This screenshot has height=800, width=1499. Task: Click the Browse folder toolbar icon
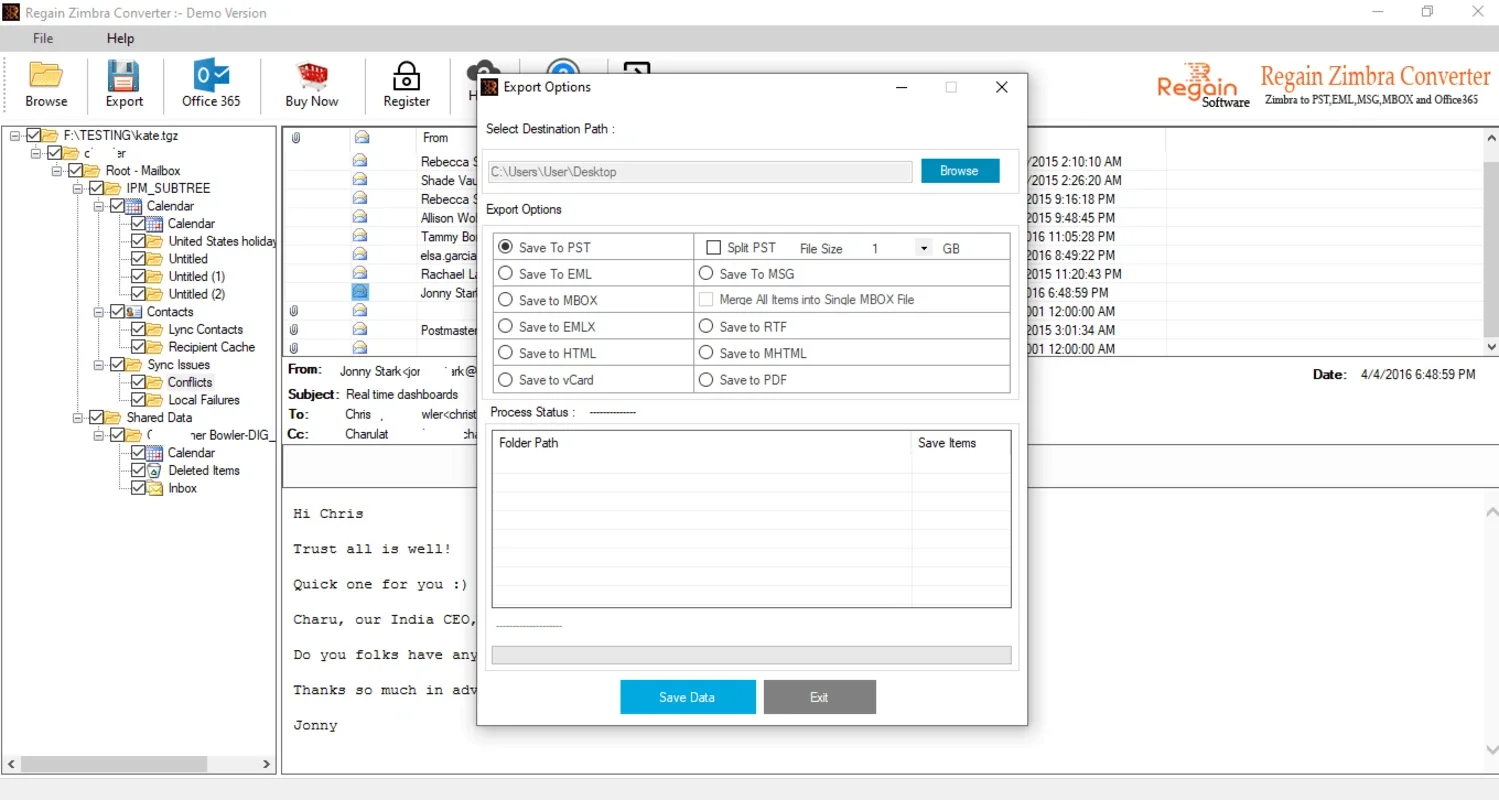click(46, 76)
